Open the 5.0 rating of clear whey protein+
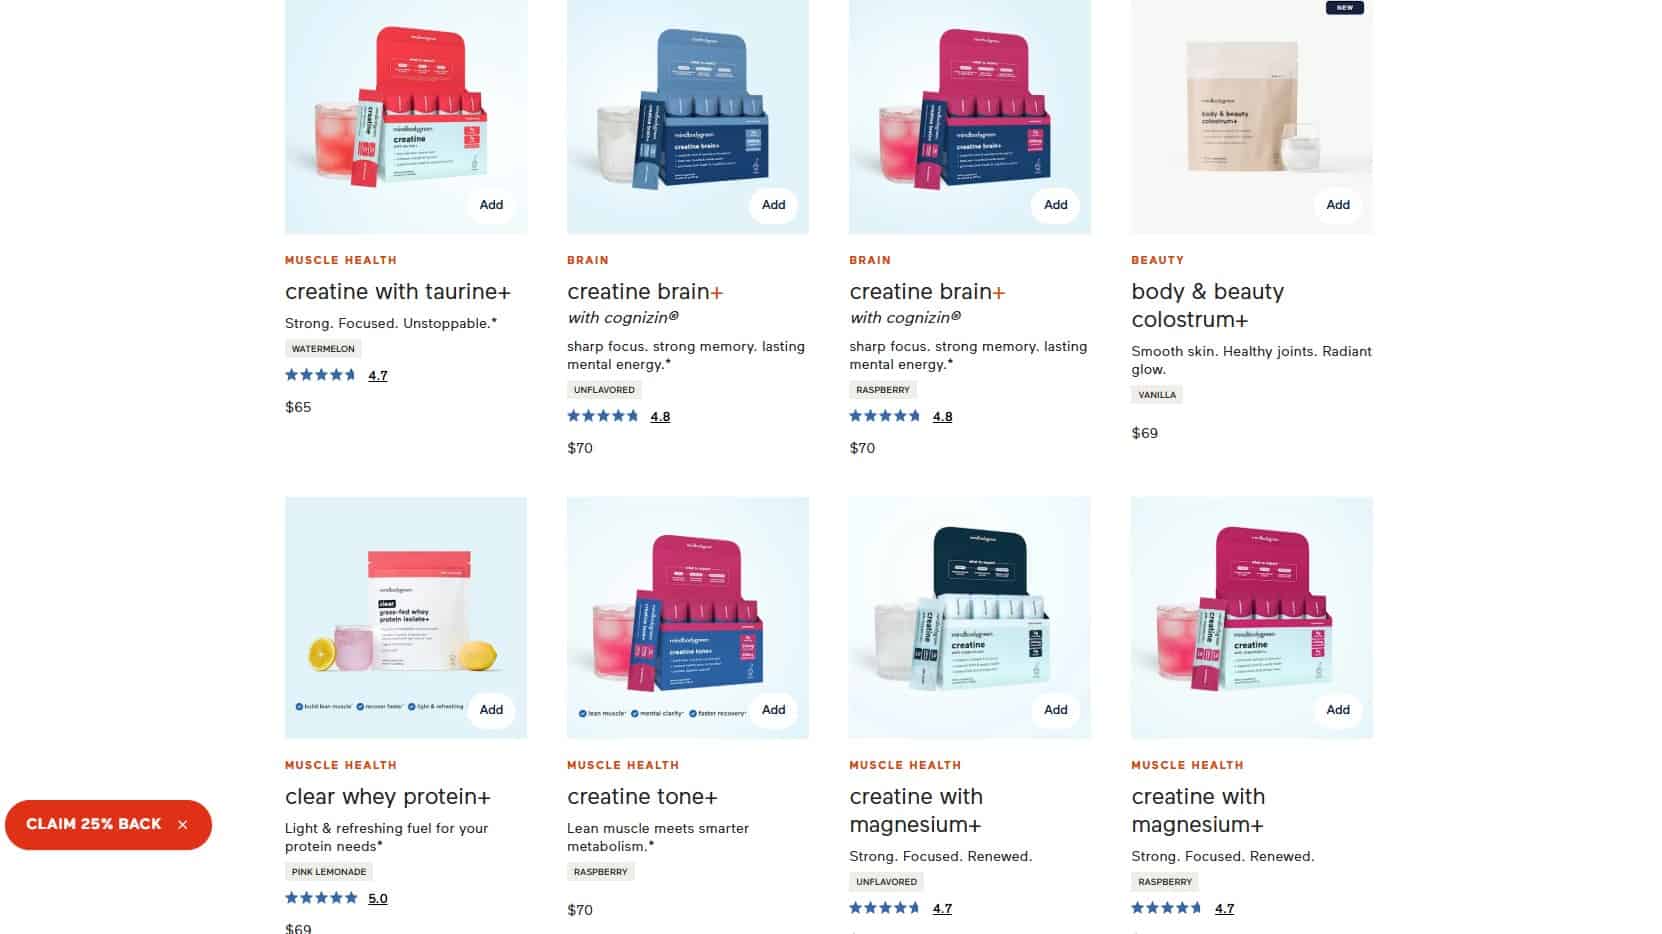Screen dimensions: 1662x934 (x=378, y=899)
